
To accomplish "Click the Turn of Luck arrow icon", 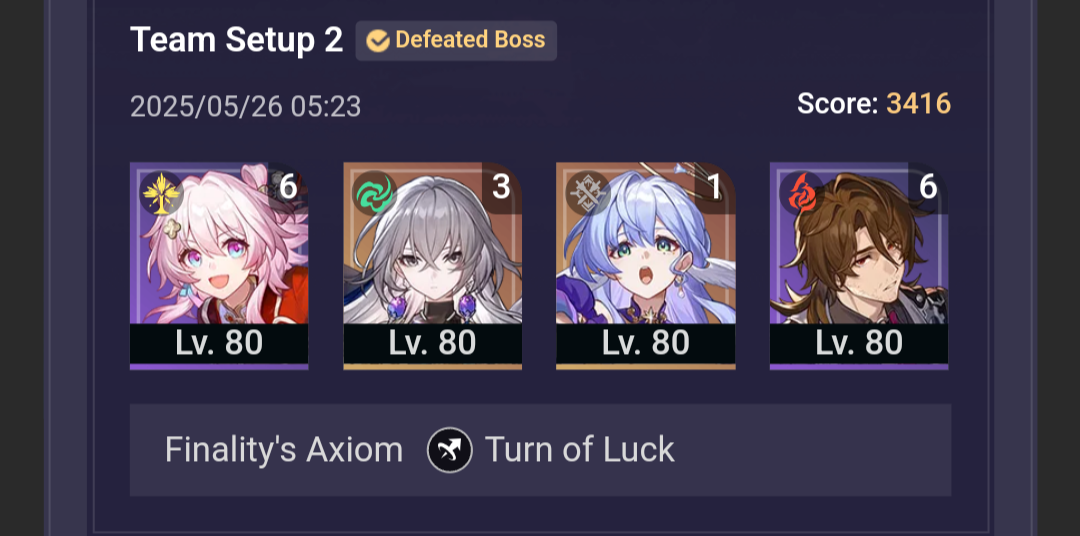I will pos(450,450).
